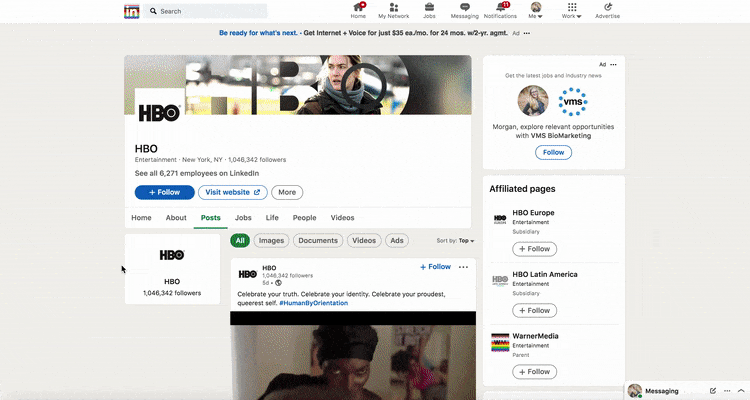Open the HBO Latin America page
The height and width of the screenshot is (400, 750).
(x=545, y=275)
